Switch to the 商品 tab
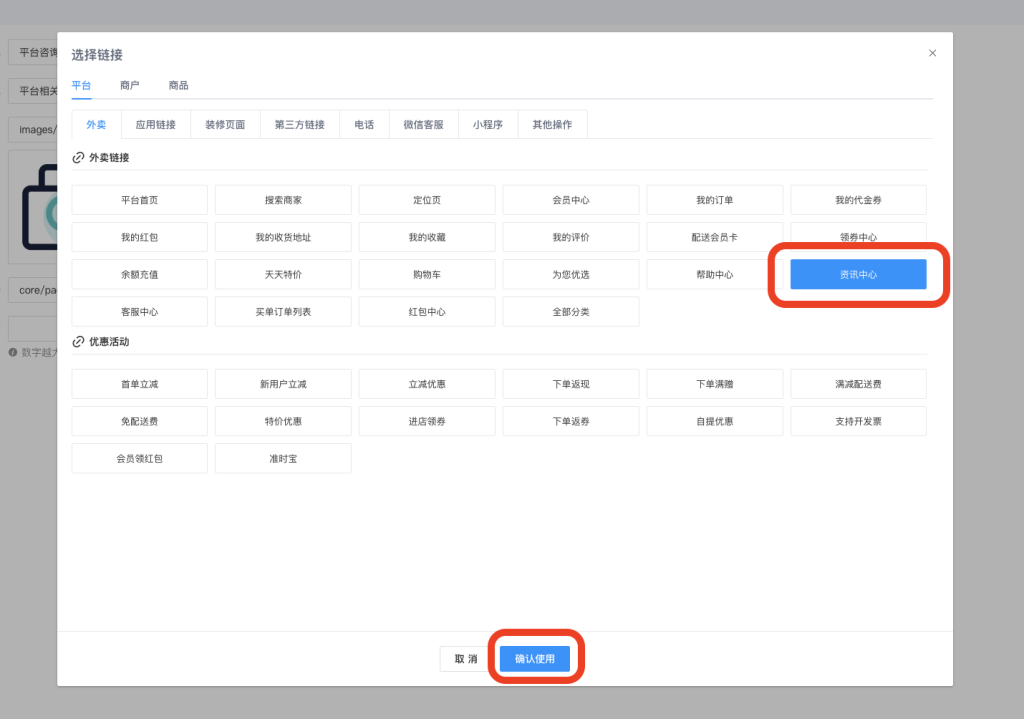The width and height of the screenshot is (1024, 719). [x=178, y=86]
